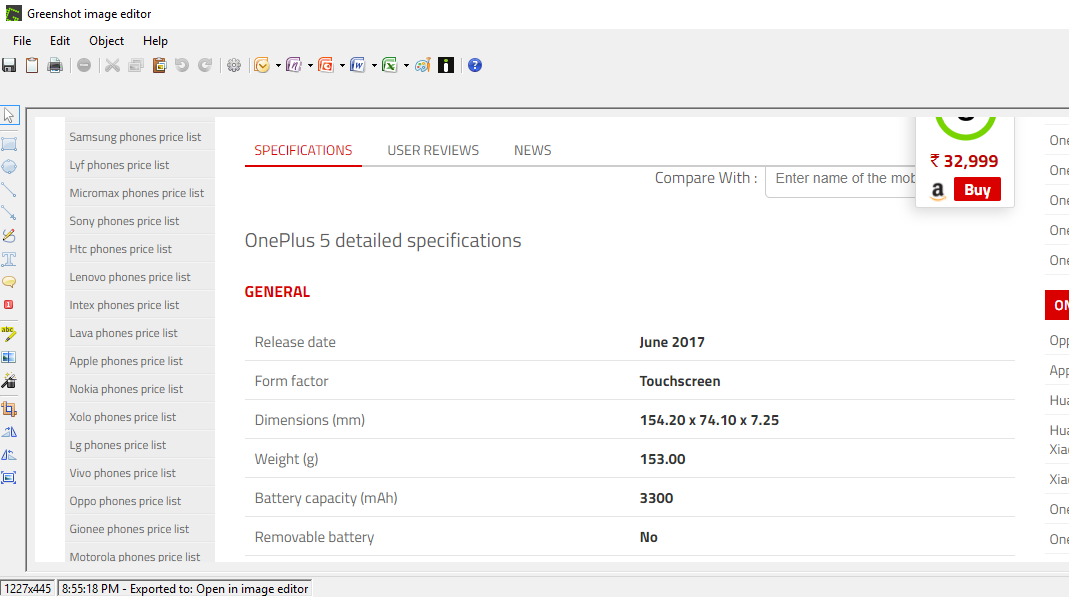The width and height of the screenshot is (1069, 597).
Task: Select the Obfuscate tool
Action: pyautogui.click(x=9, y=357)
